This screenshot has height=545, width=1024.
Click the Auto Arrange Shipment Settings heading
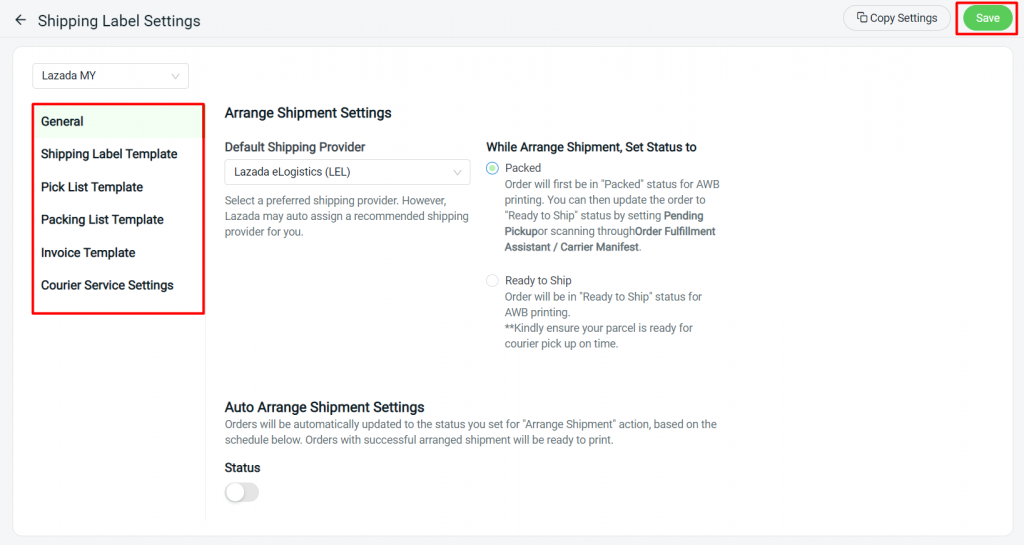[324, 407]
